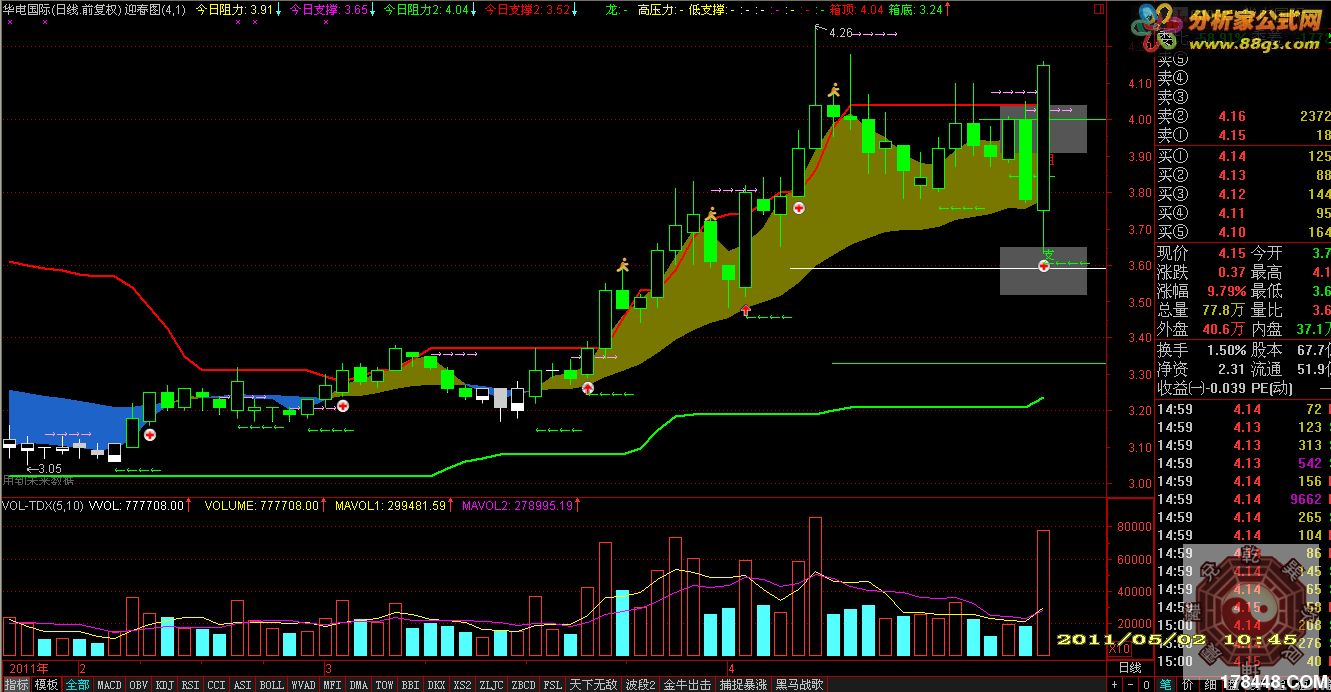Click the 卖① 4.15 ask row
This screenshot has width=1331, height=692.
(1244, 136)
